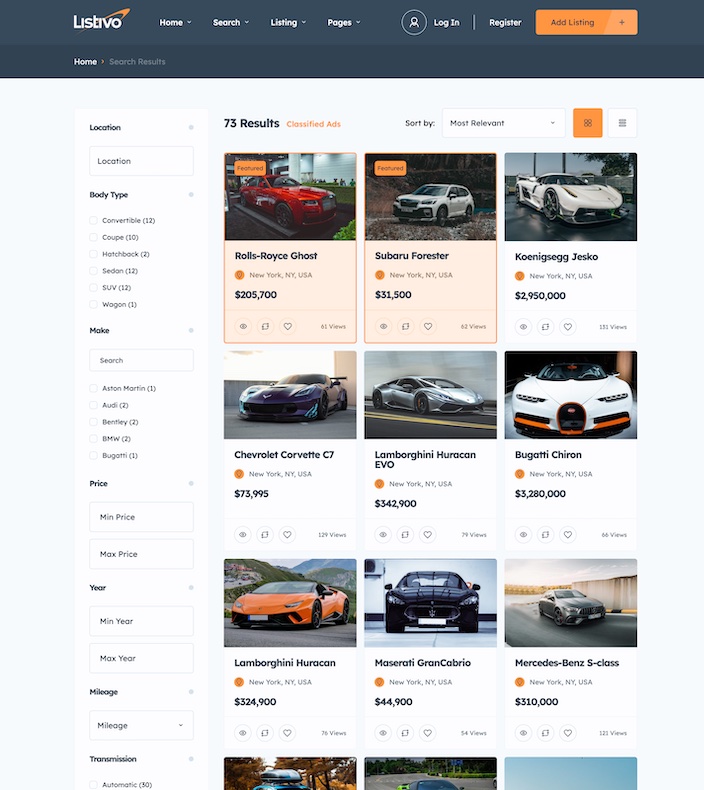The width and height of the screenshot is (704, 790).
Task: Heart the Maserati GranCabrio listing
Action: pyautogui.click(x=428, y=733)
